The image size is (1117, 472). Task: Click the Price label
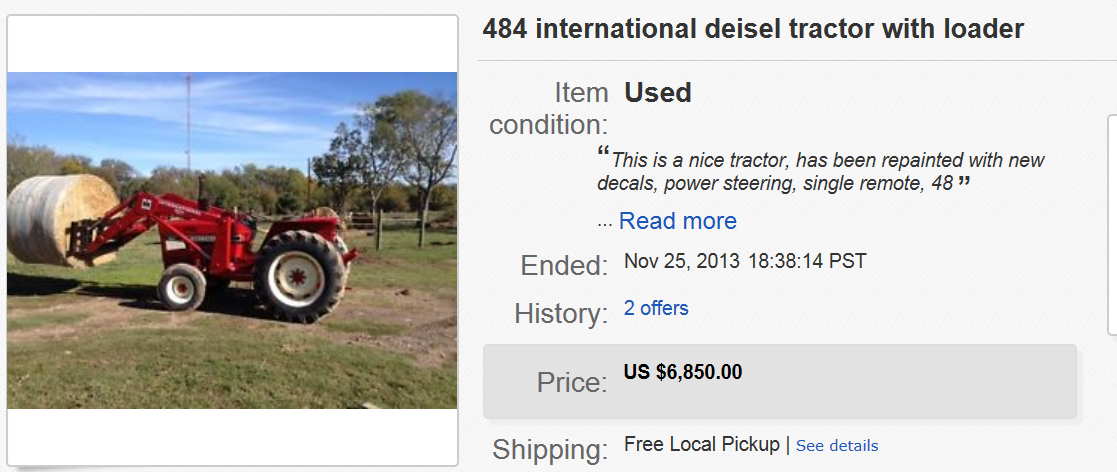point(571,382)
